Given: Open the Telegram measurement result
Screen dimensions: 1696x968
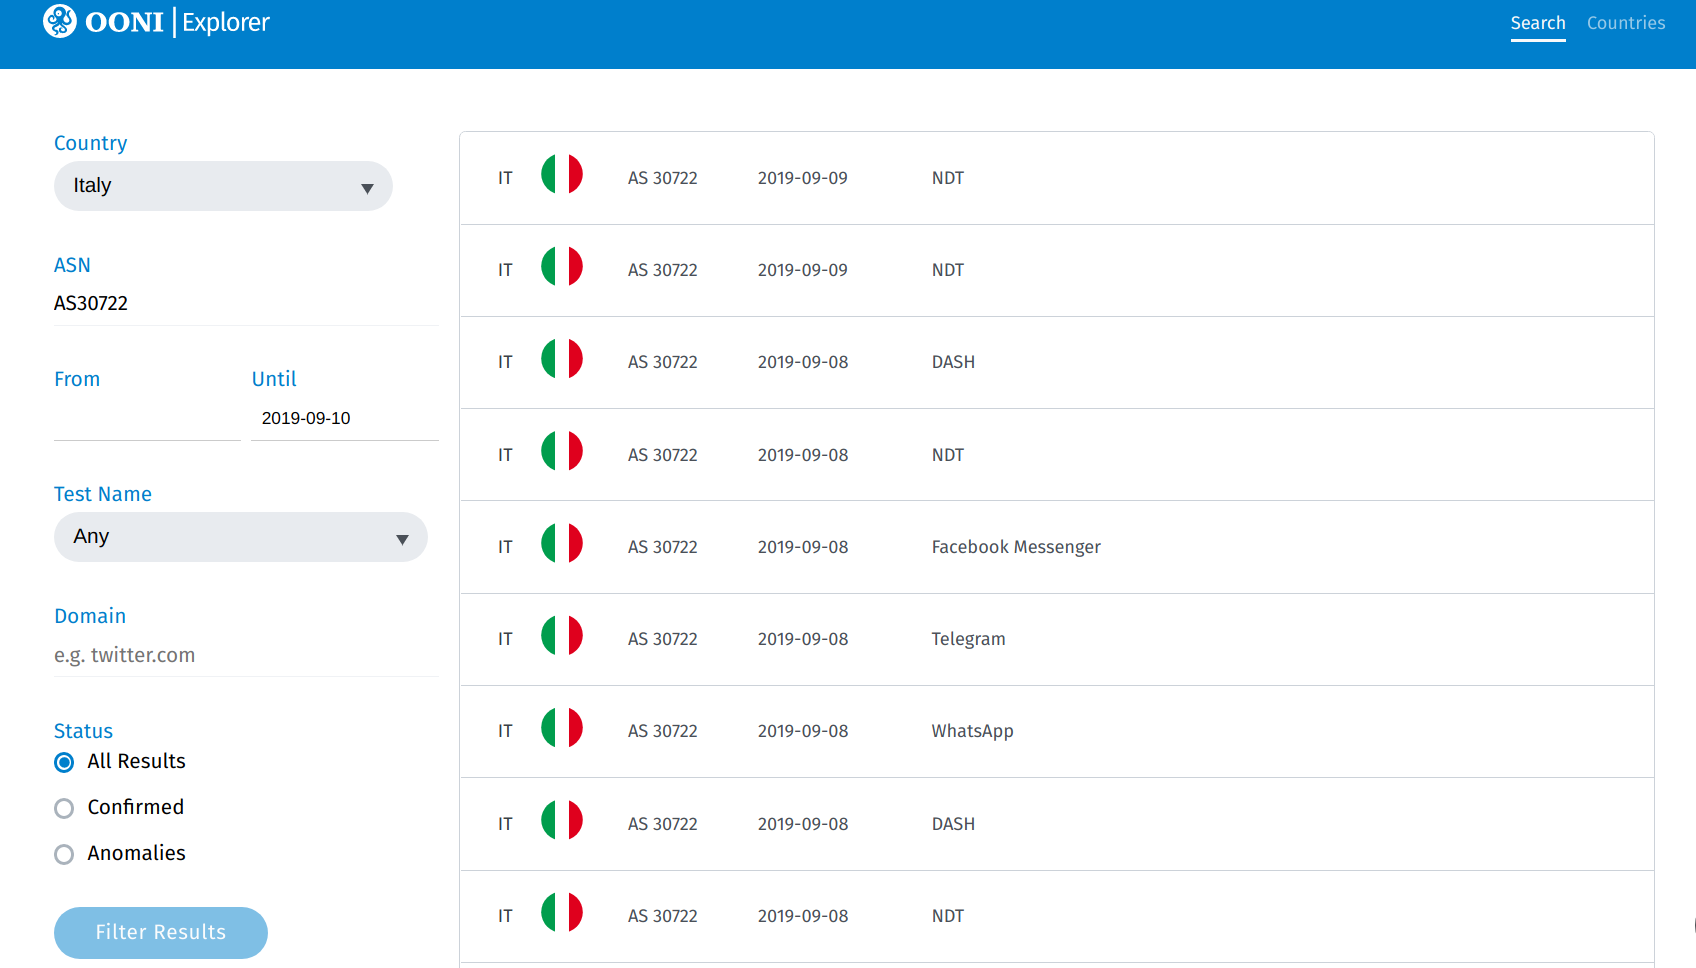Looking at the screenshot, I should tap(968, 639).
